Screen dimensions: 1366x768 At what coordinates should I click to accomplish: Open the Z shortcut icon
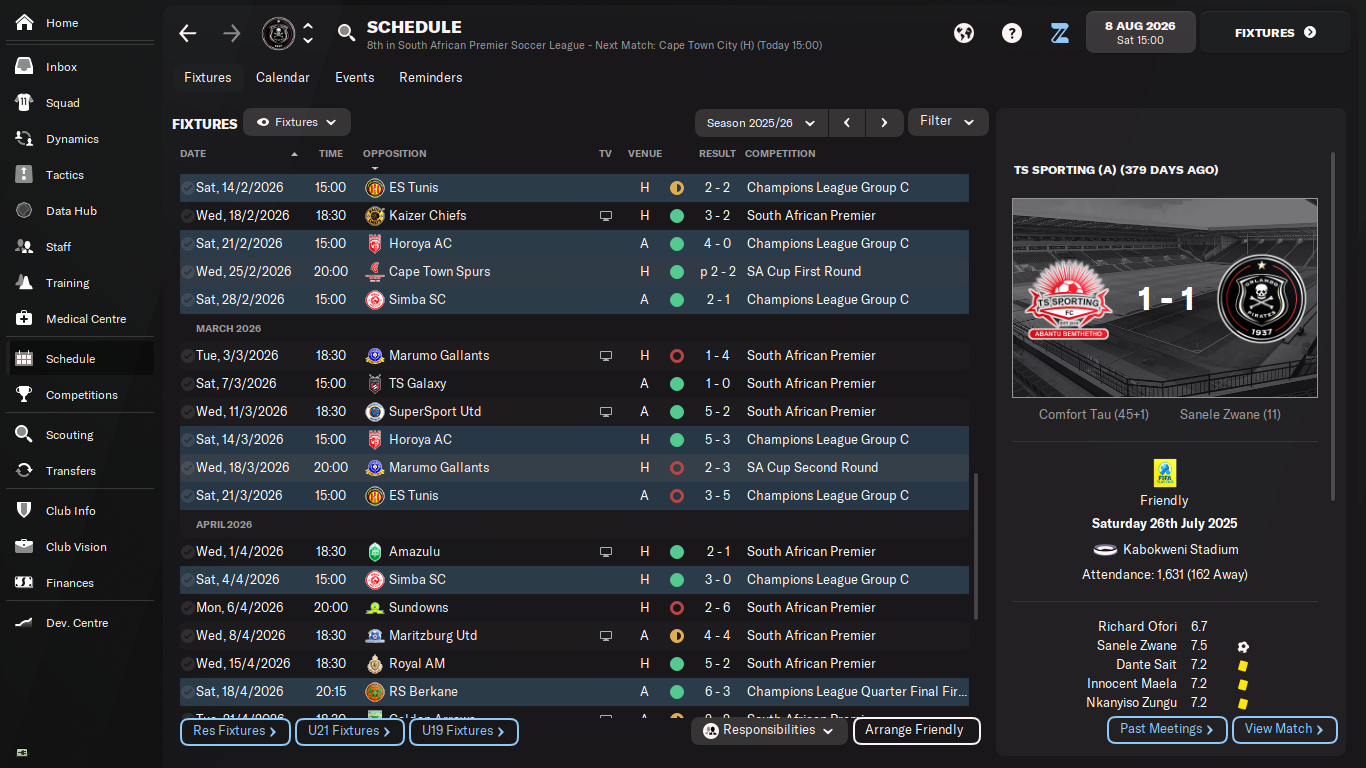(1060, 33)
